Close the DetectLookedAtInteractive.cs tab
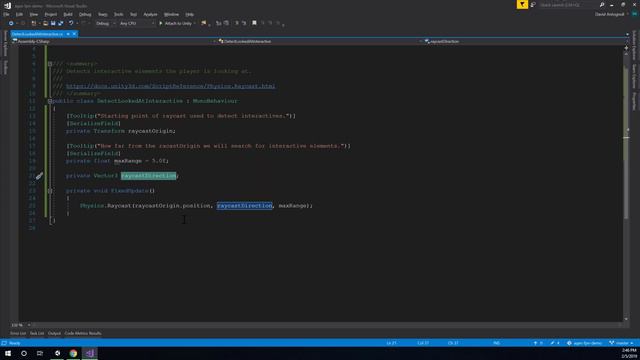Screen dimensions: 640x360 tap(74, 34)
